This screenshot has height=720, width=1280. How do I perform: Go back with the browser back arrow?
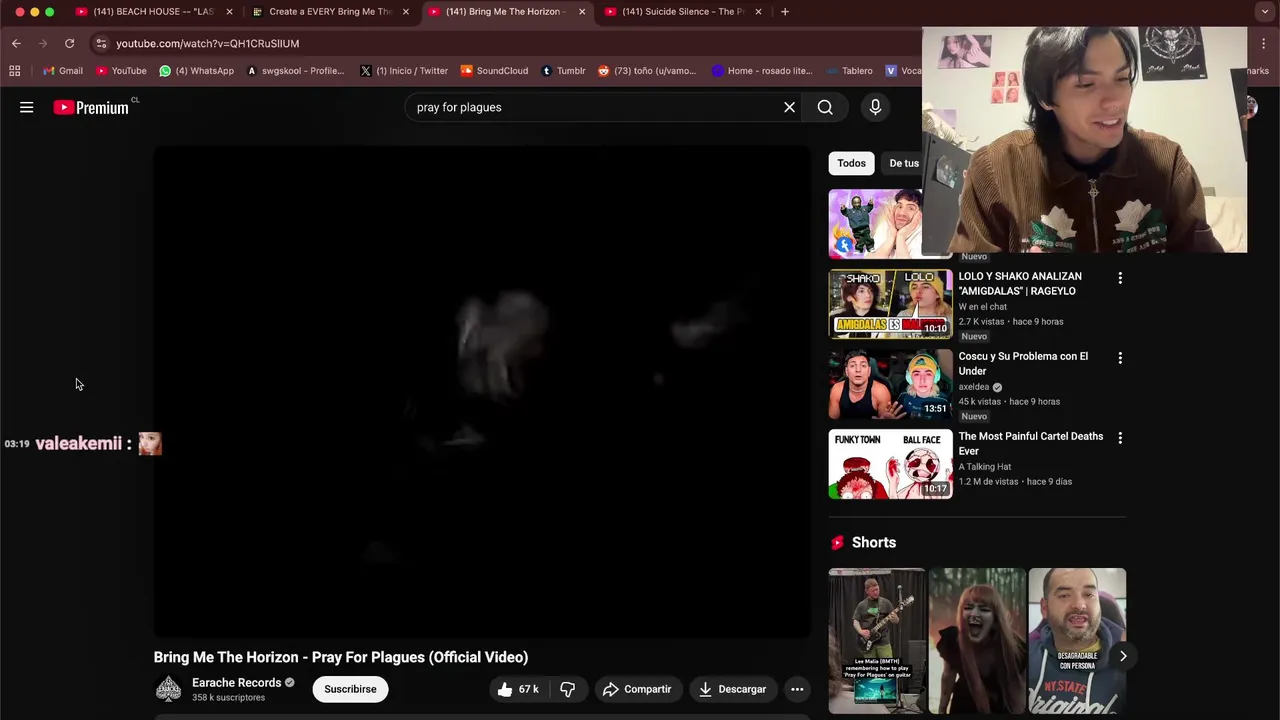coord(16,43)
